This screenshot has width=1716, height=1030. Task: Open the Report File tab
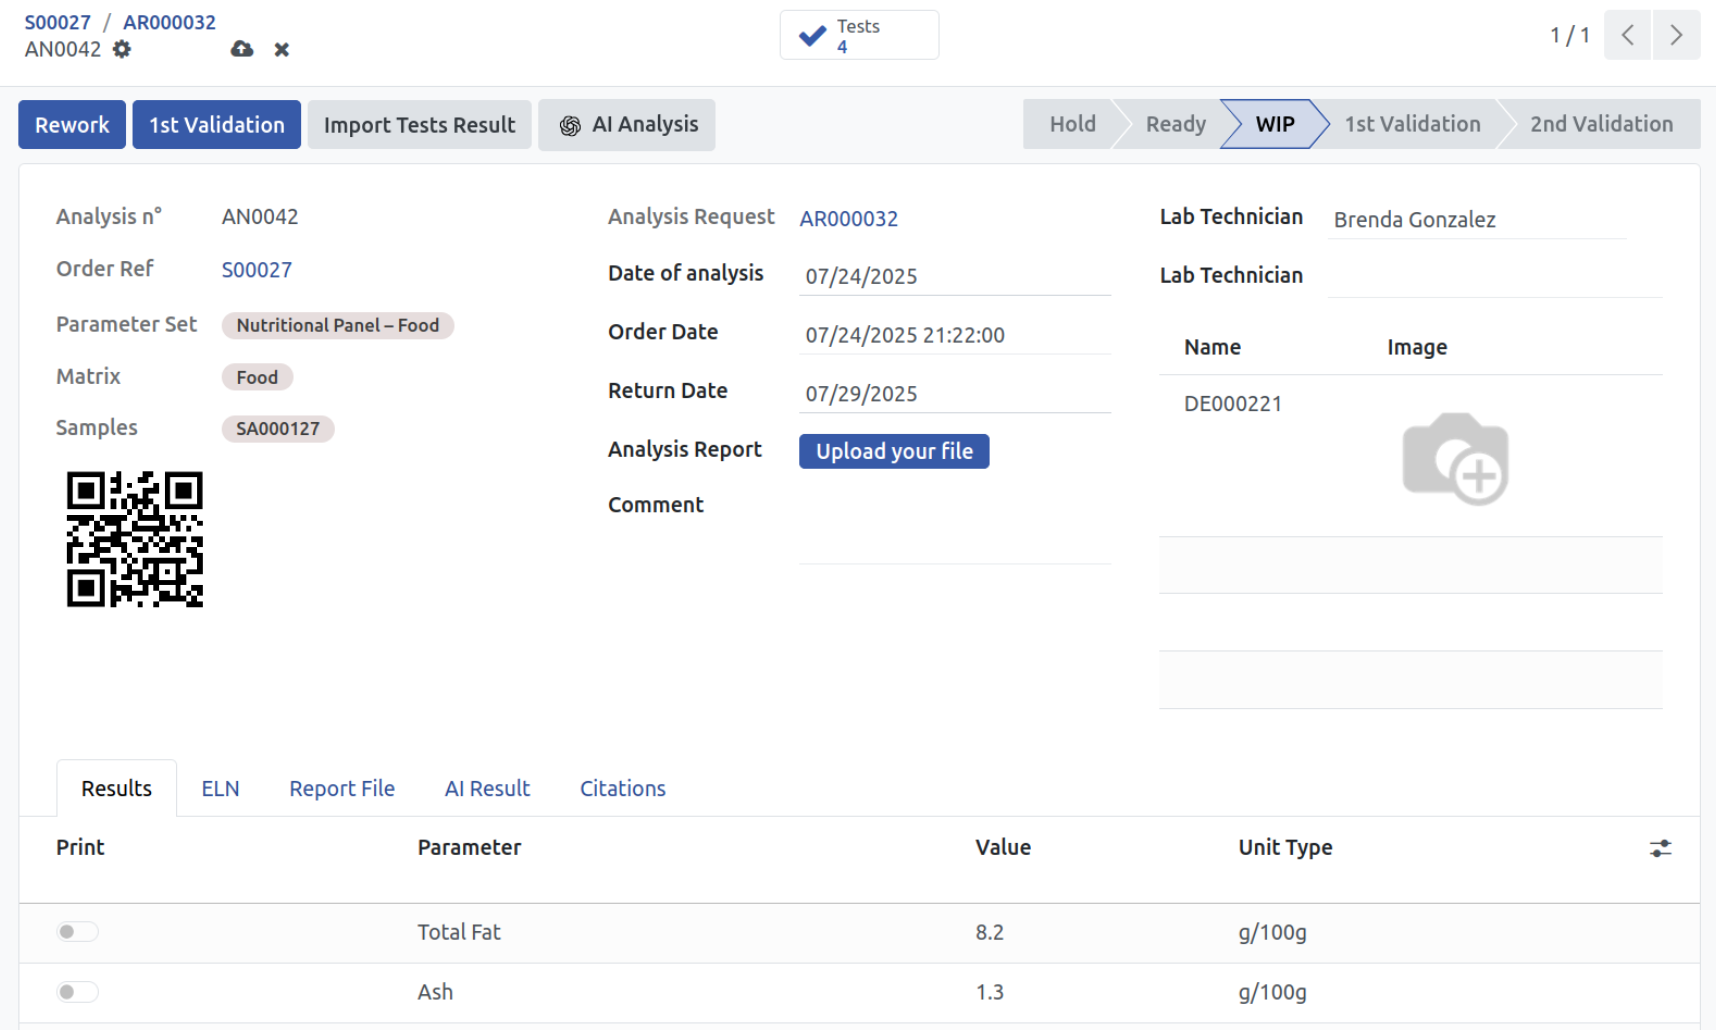pos(342,788)
